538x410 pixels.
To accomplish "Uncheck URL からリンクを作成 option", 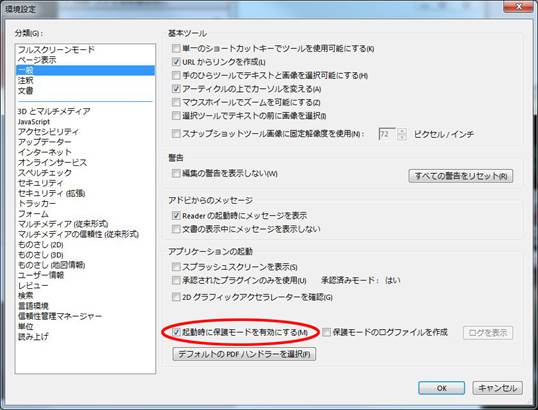I will (x=176, y=62).
